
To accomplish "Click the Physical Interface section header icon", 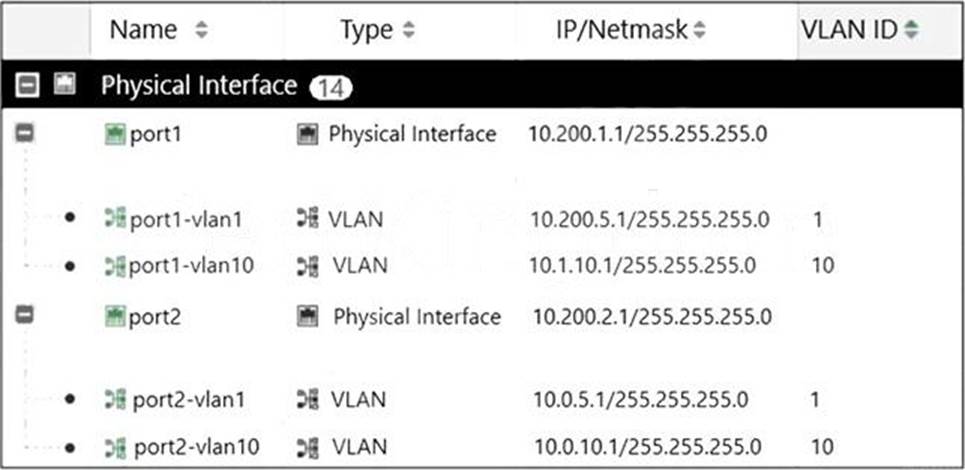I will 65,87.
